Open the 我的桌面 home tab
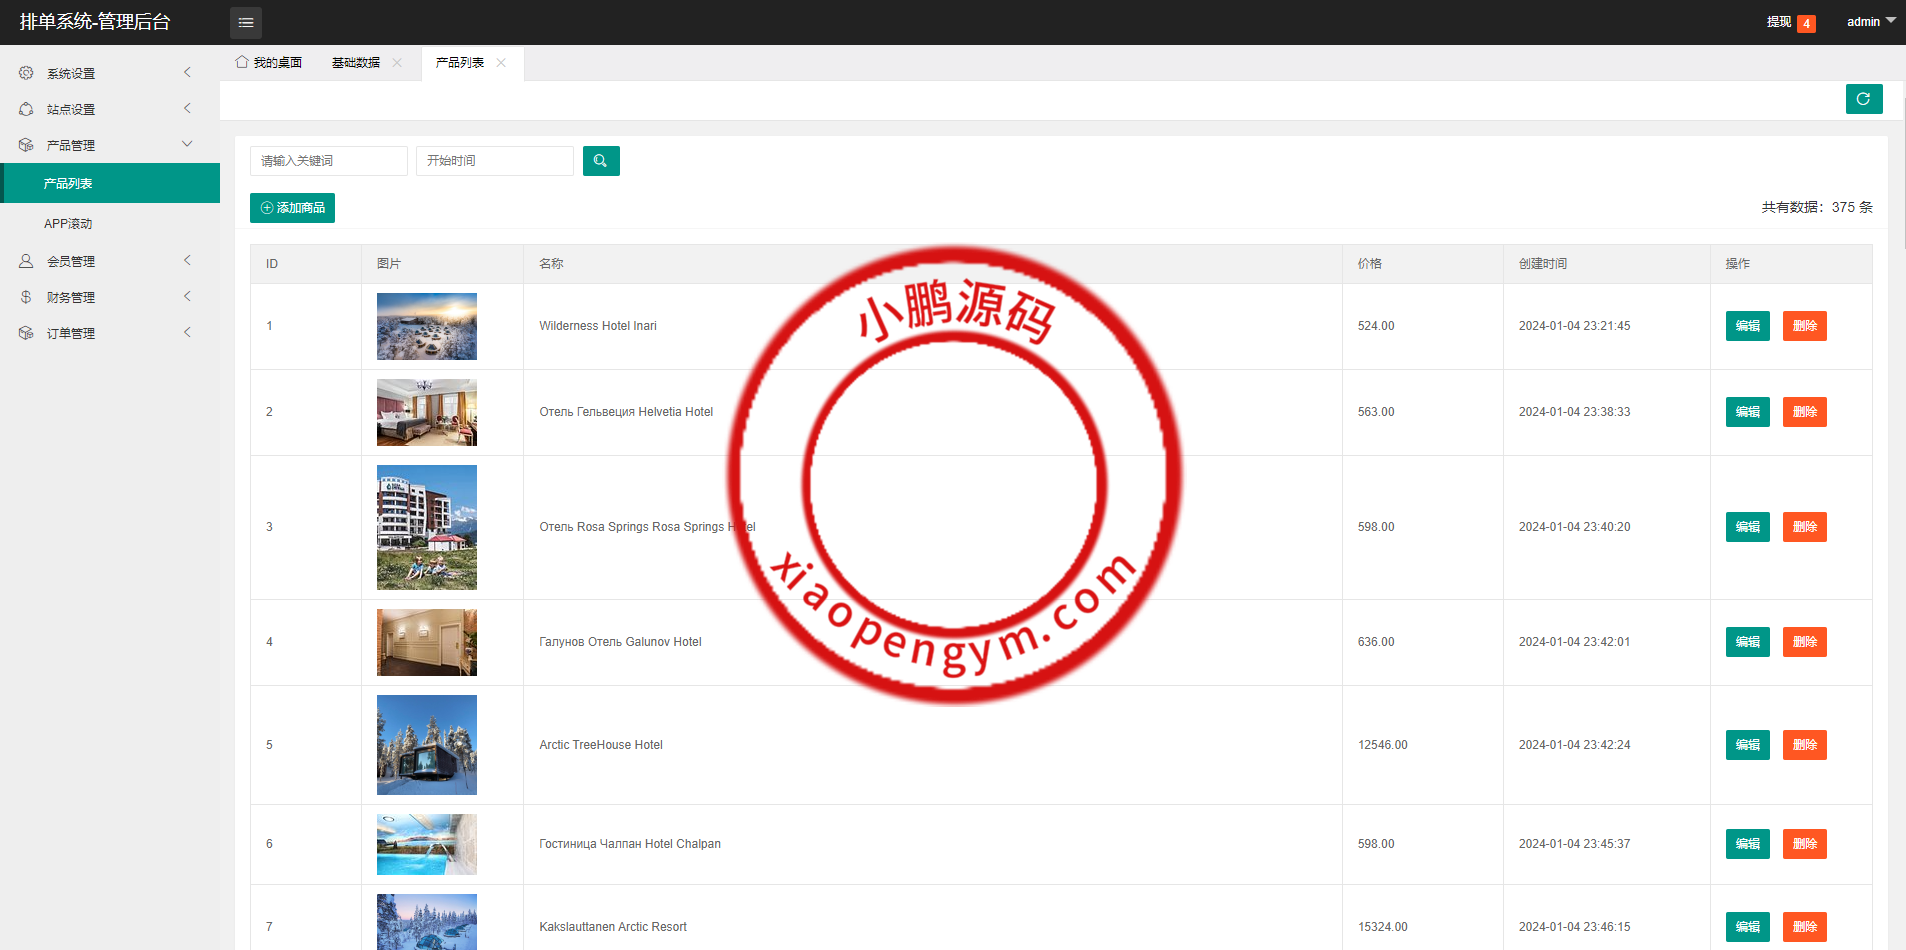Image resolution: width=1906 pixels, height=950 pixels. click(x=269, y=63)
